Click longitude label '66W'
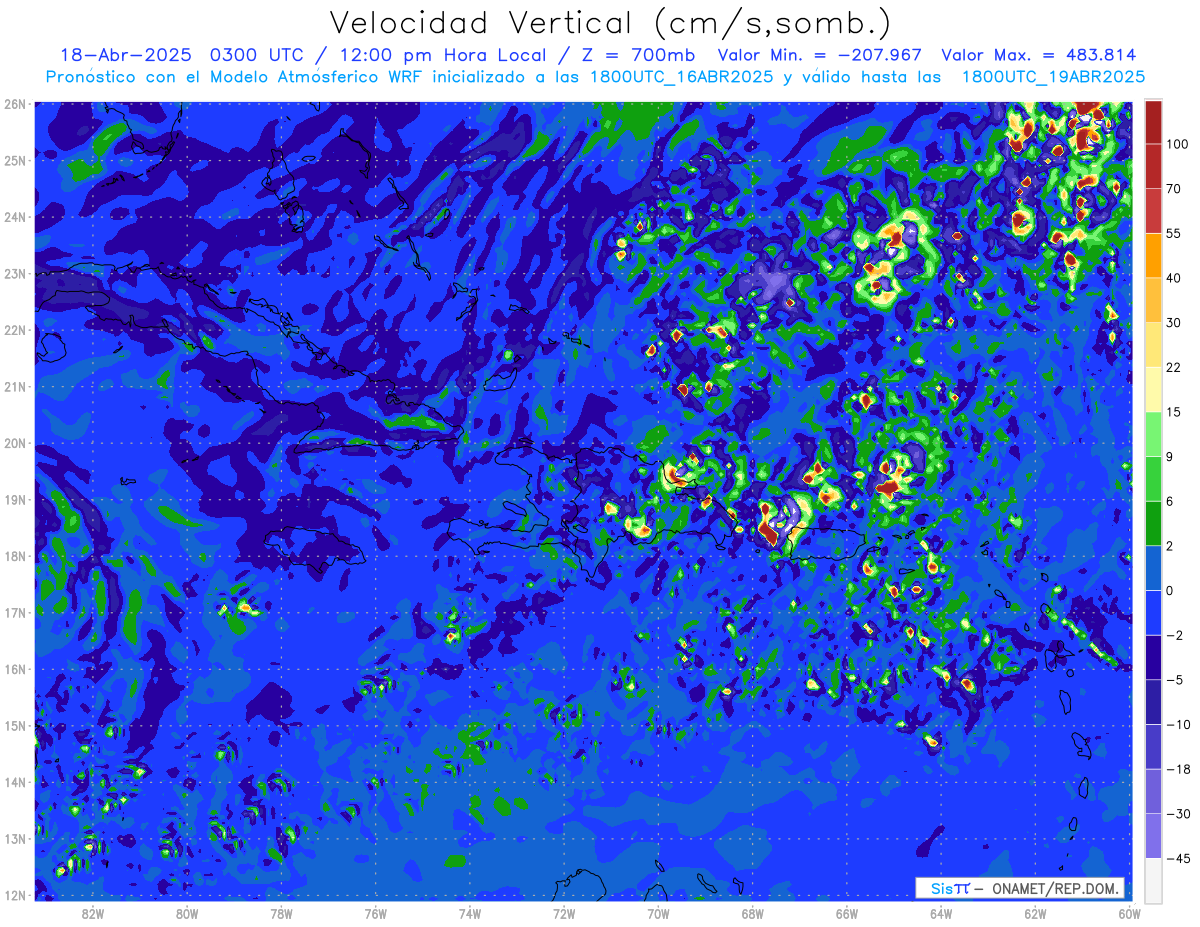The image size is (1200, 927). [847, 914]
